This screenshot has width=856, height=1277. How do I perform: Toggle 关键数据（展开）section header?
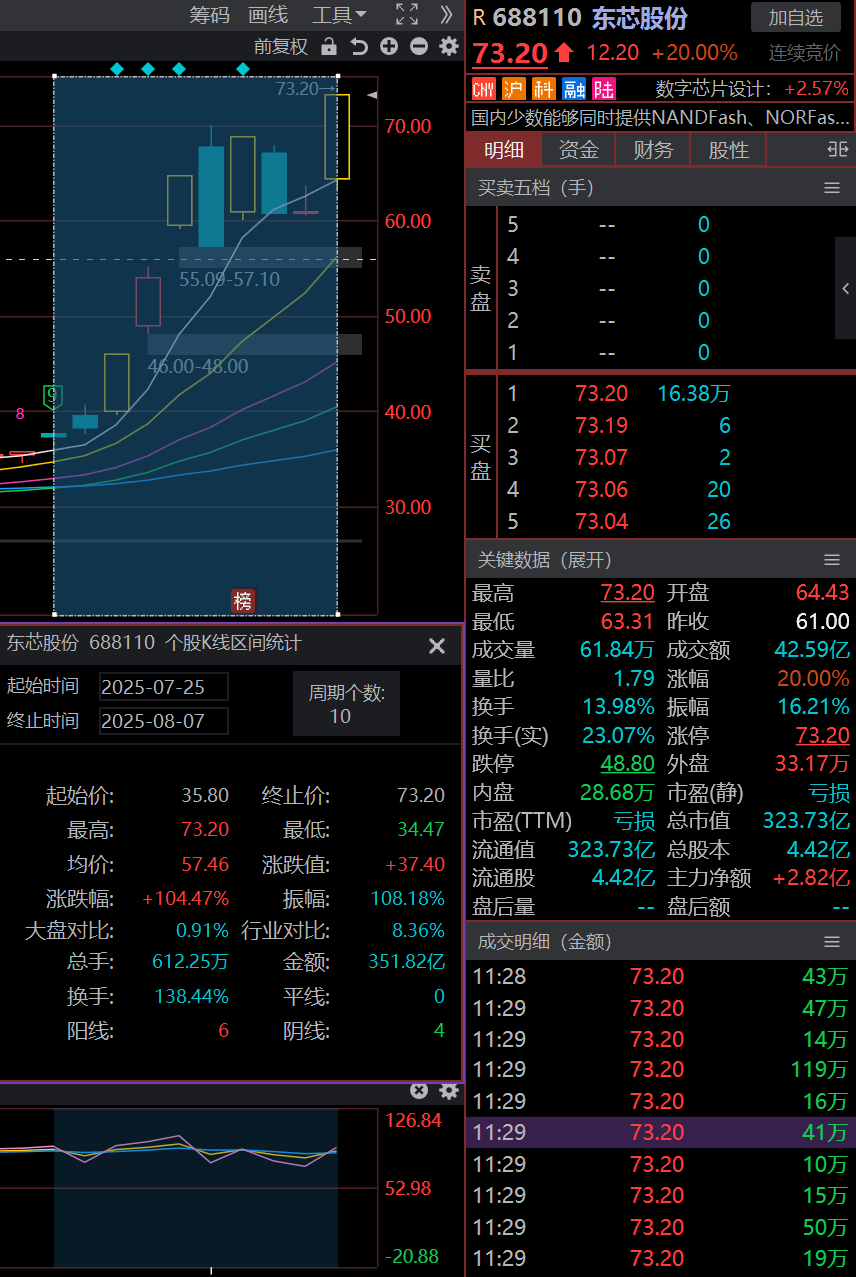(545, 560)
